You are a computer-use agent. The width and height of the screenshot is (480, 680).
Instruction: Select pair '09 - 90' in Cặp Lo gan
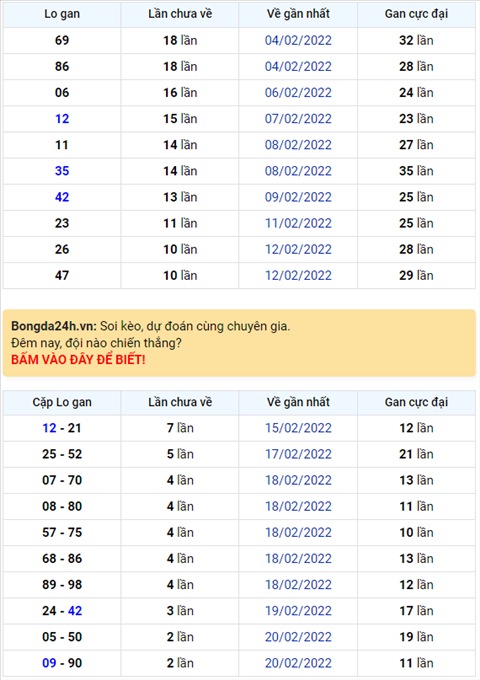[62, 663]
